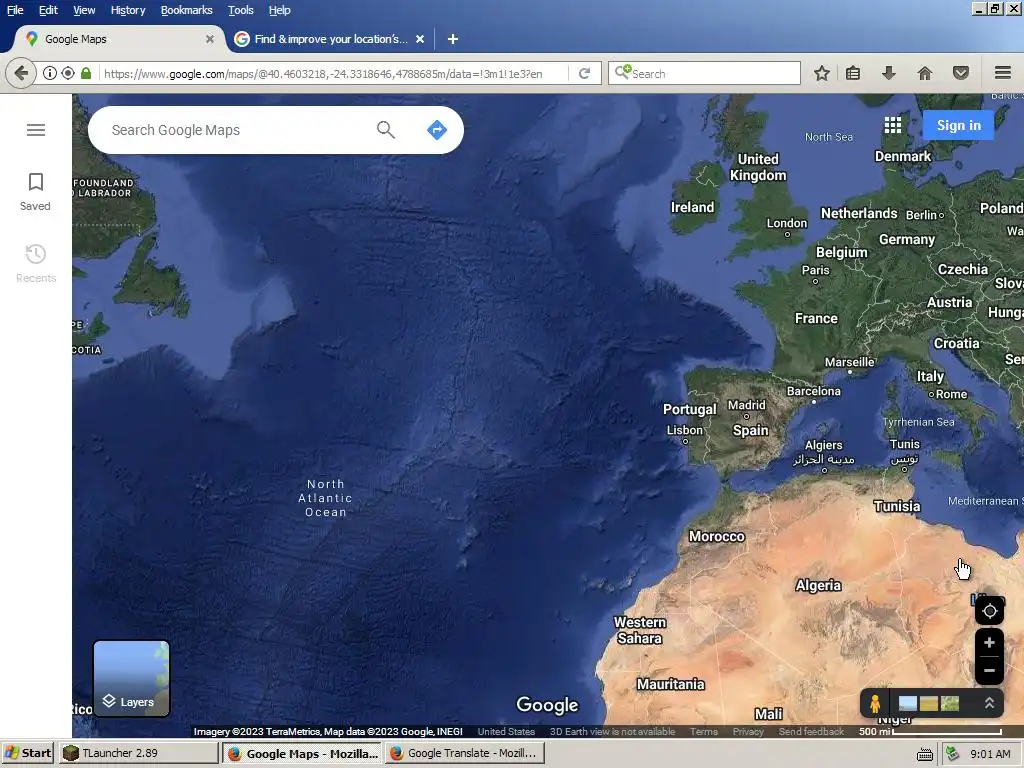Open the Recents panel
The width and height of the screenshot is (1024, 768).
[x=36, y=264]
